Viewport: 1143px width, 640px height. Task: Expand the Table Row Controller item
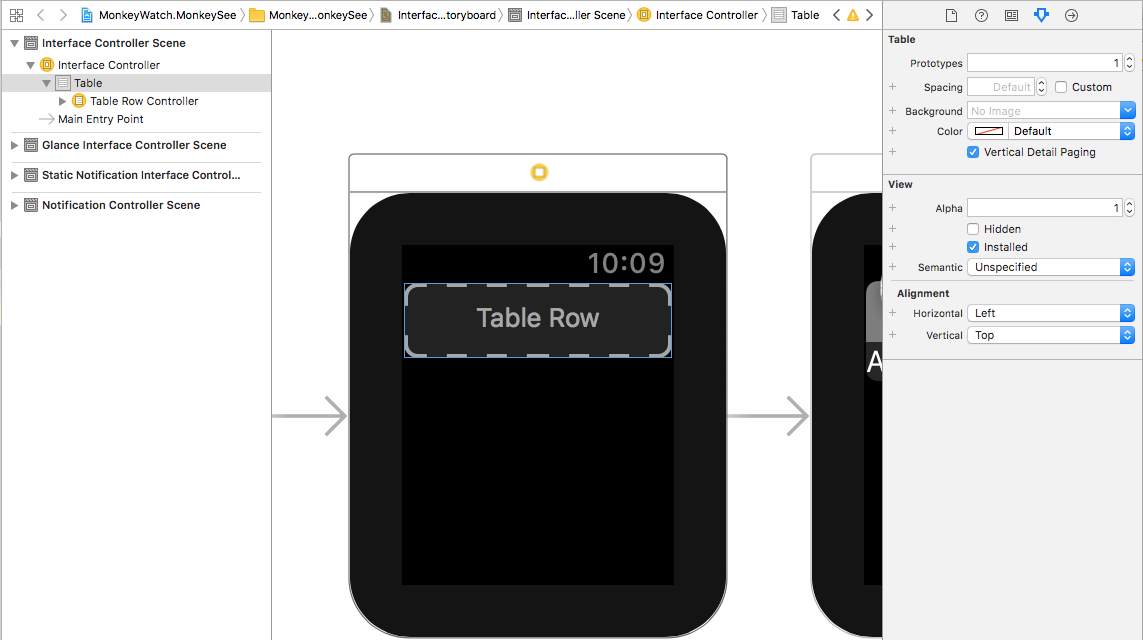[x=62, y=101]
